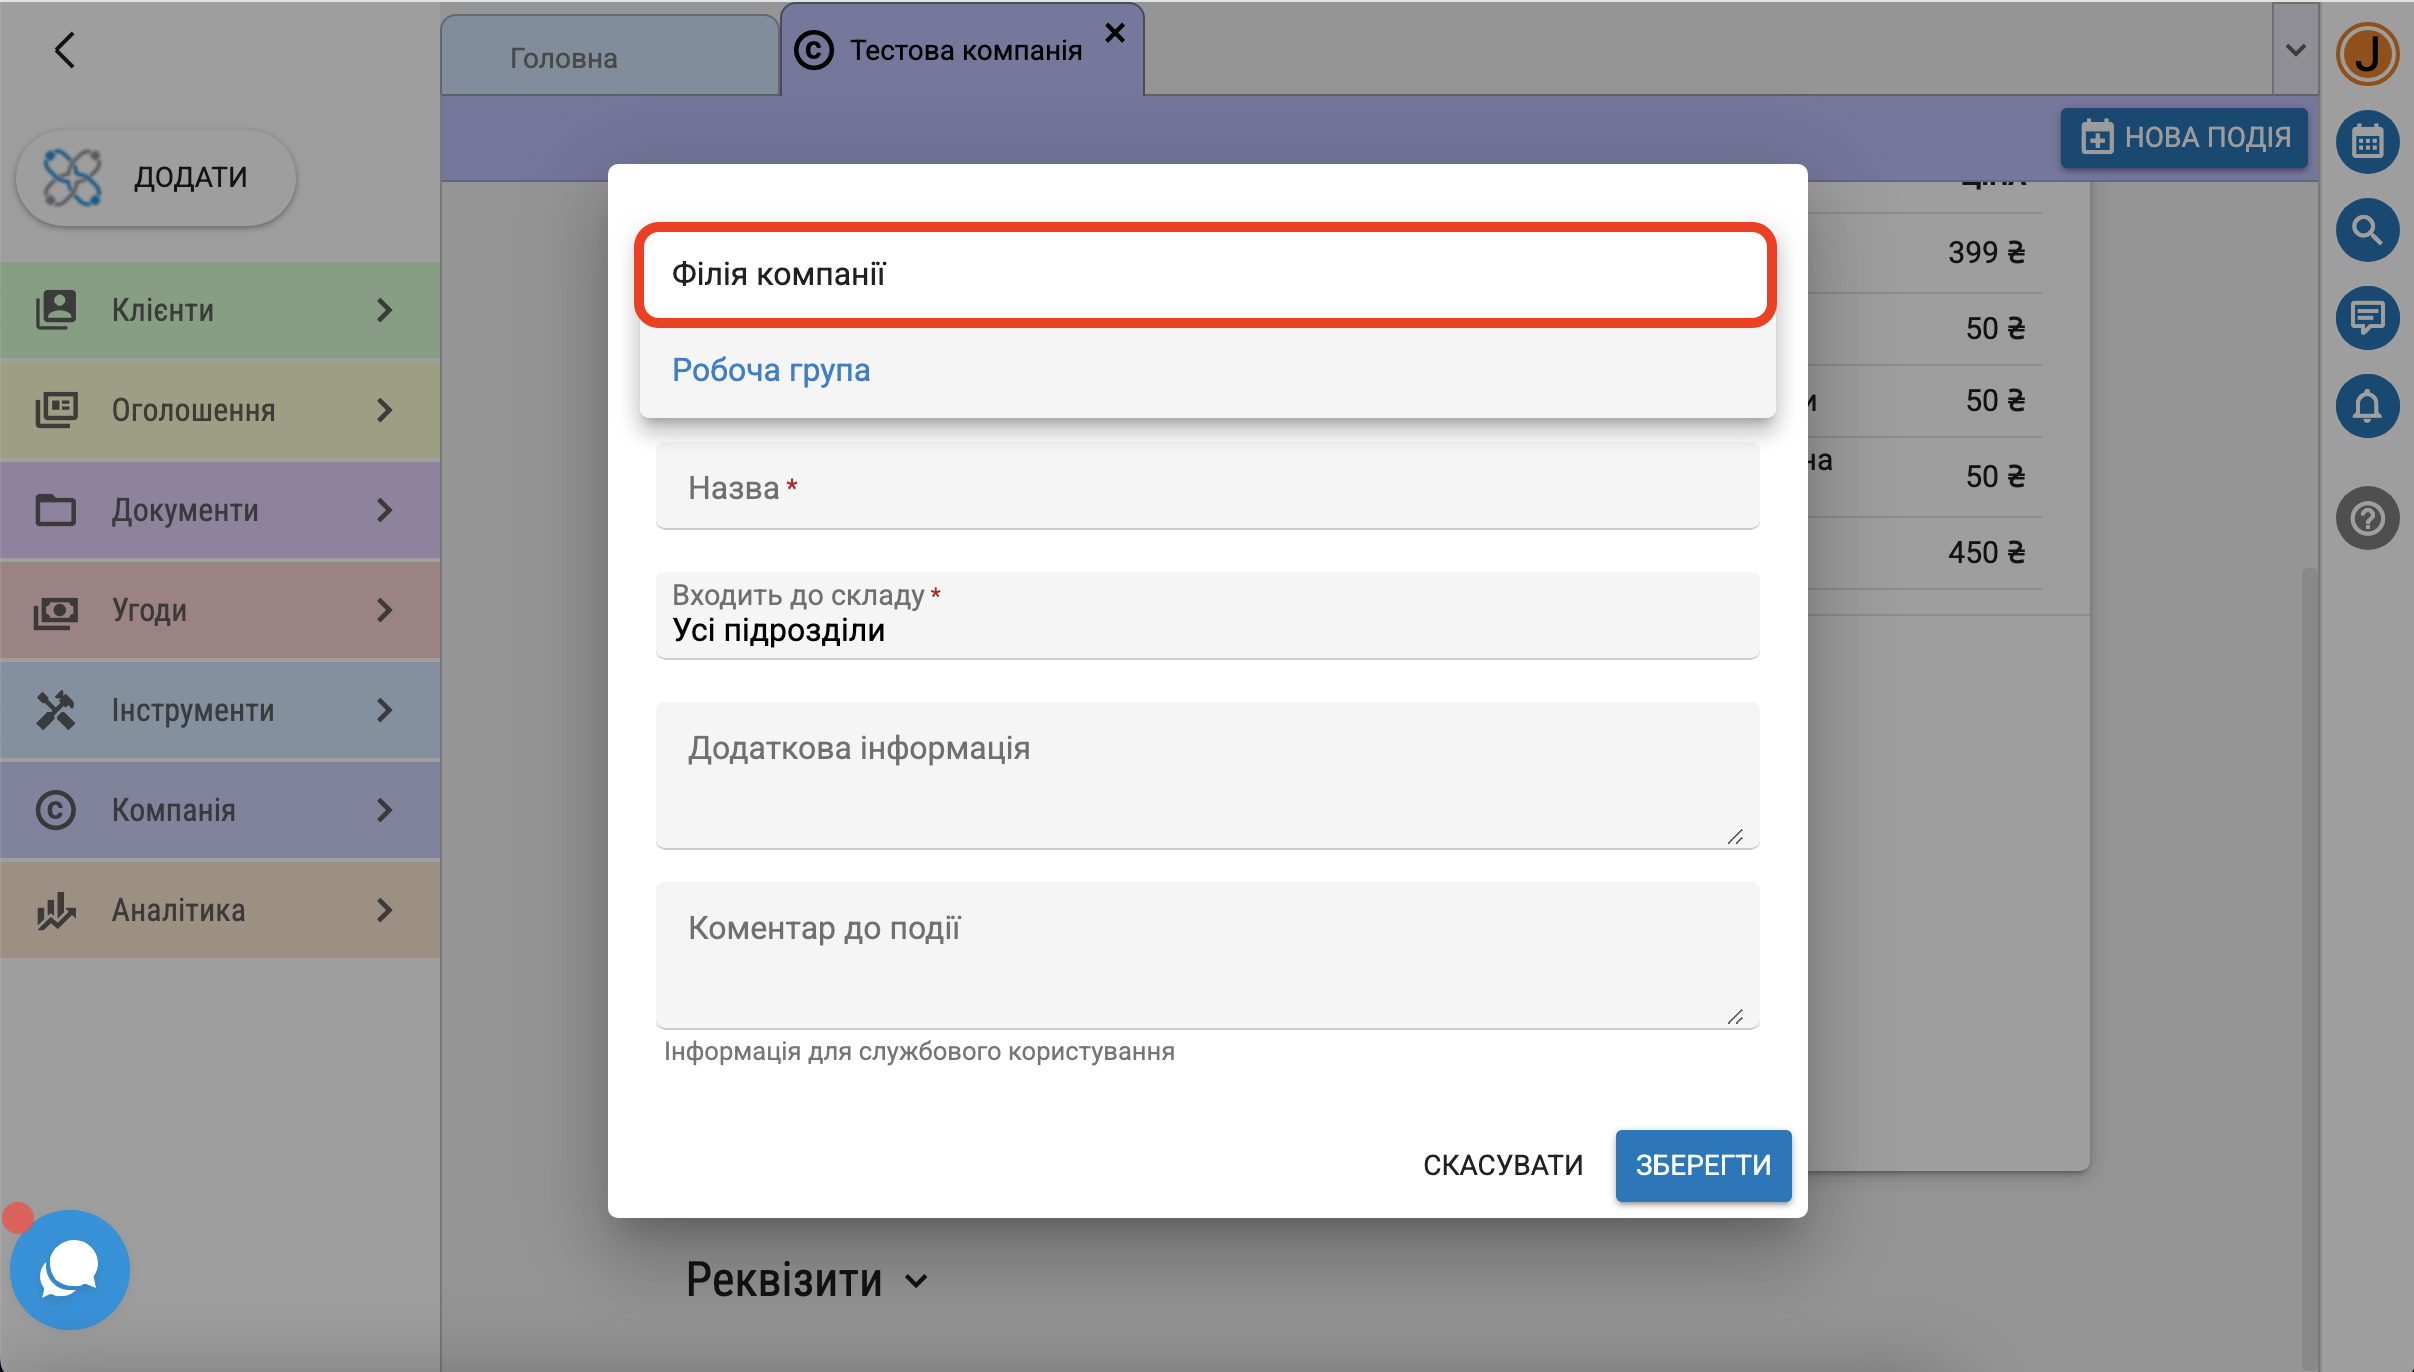The width and height of the screenshot is (2414, 1372).
Task: Click СКАСУВАТИ to cancel the dialog
Action: [x=1502, y=1165]
